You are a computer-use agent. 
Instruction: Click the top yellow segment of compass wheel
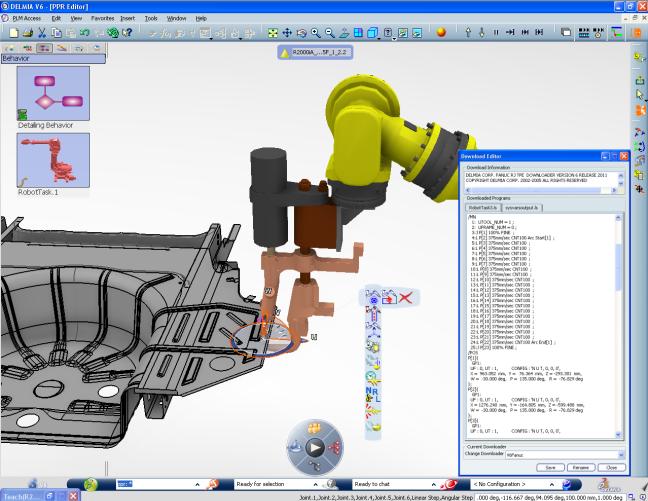[315, 429]
